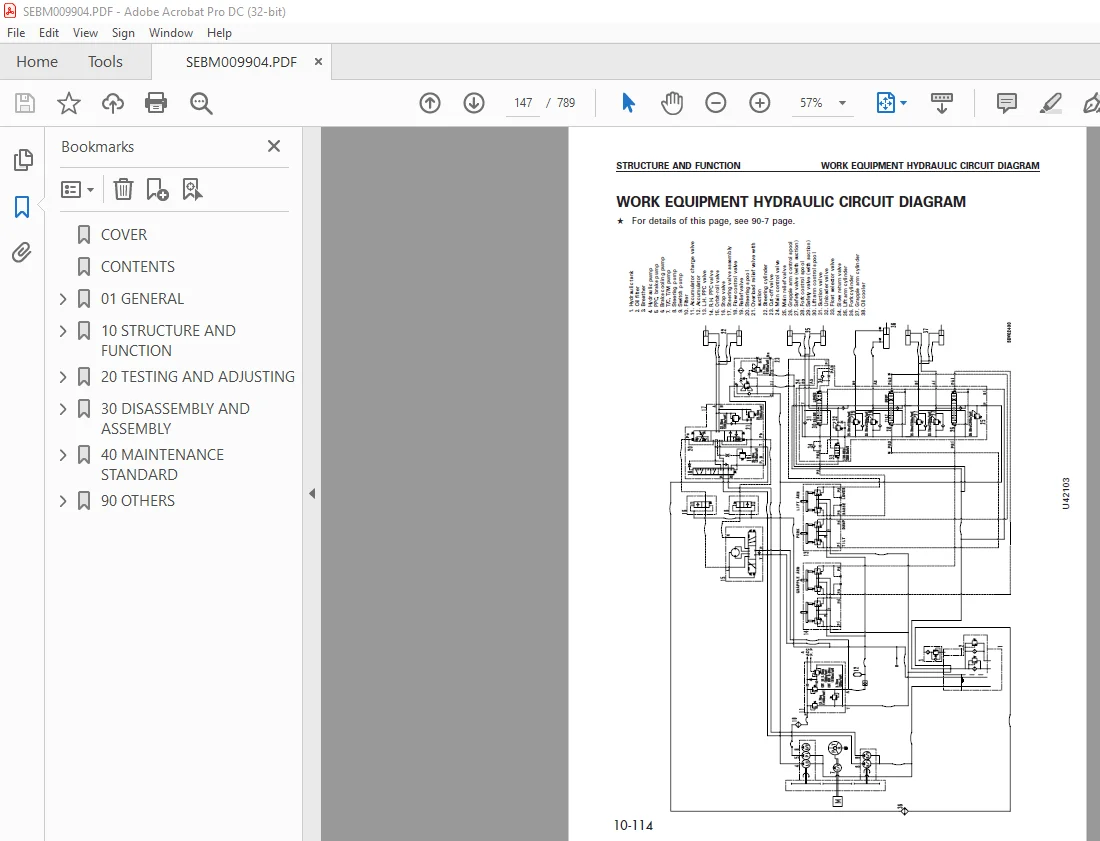Click the hydraulic circuit diagram page

point(827,484)
